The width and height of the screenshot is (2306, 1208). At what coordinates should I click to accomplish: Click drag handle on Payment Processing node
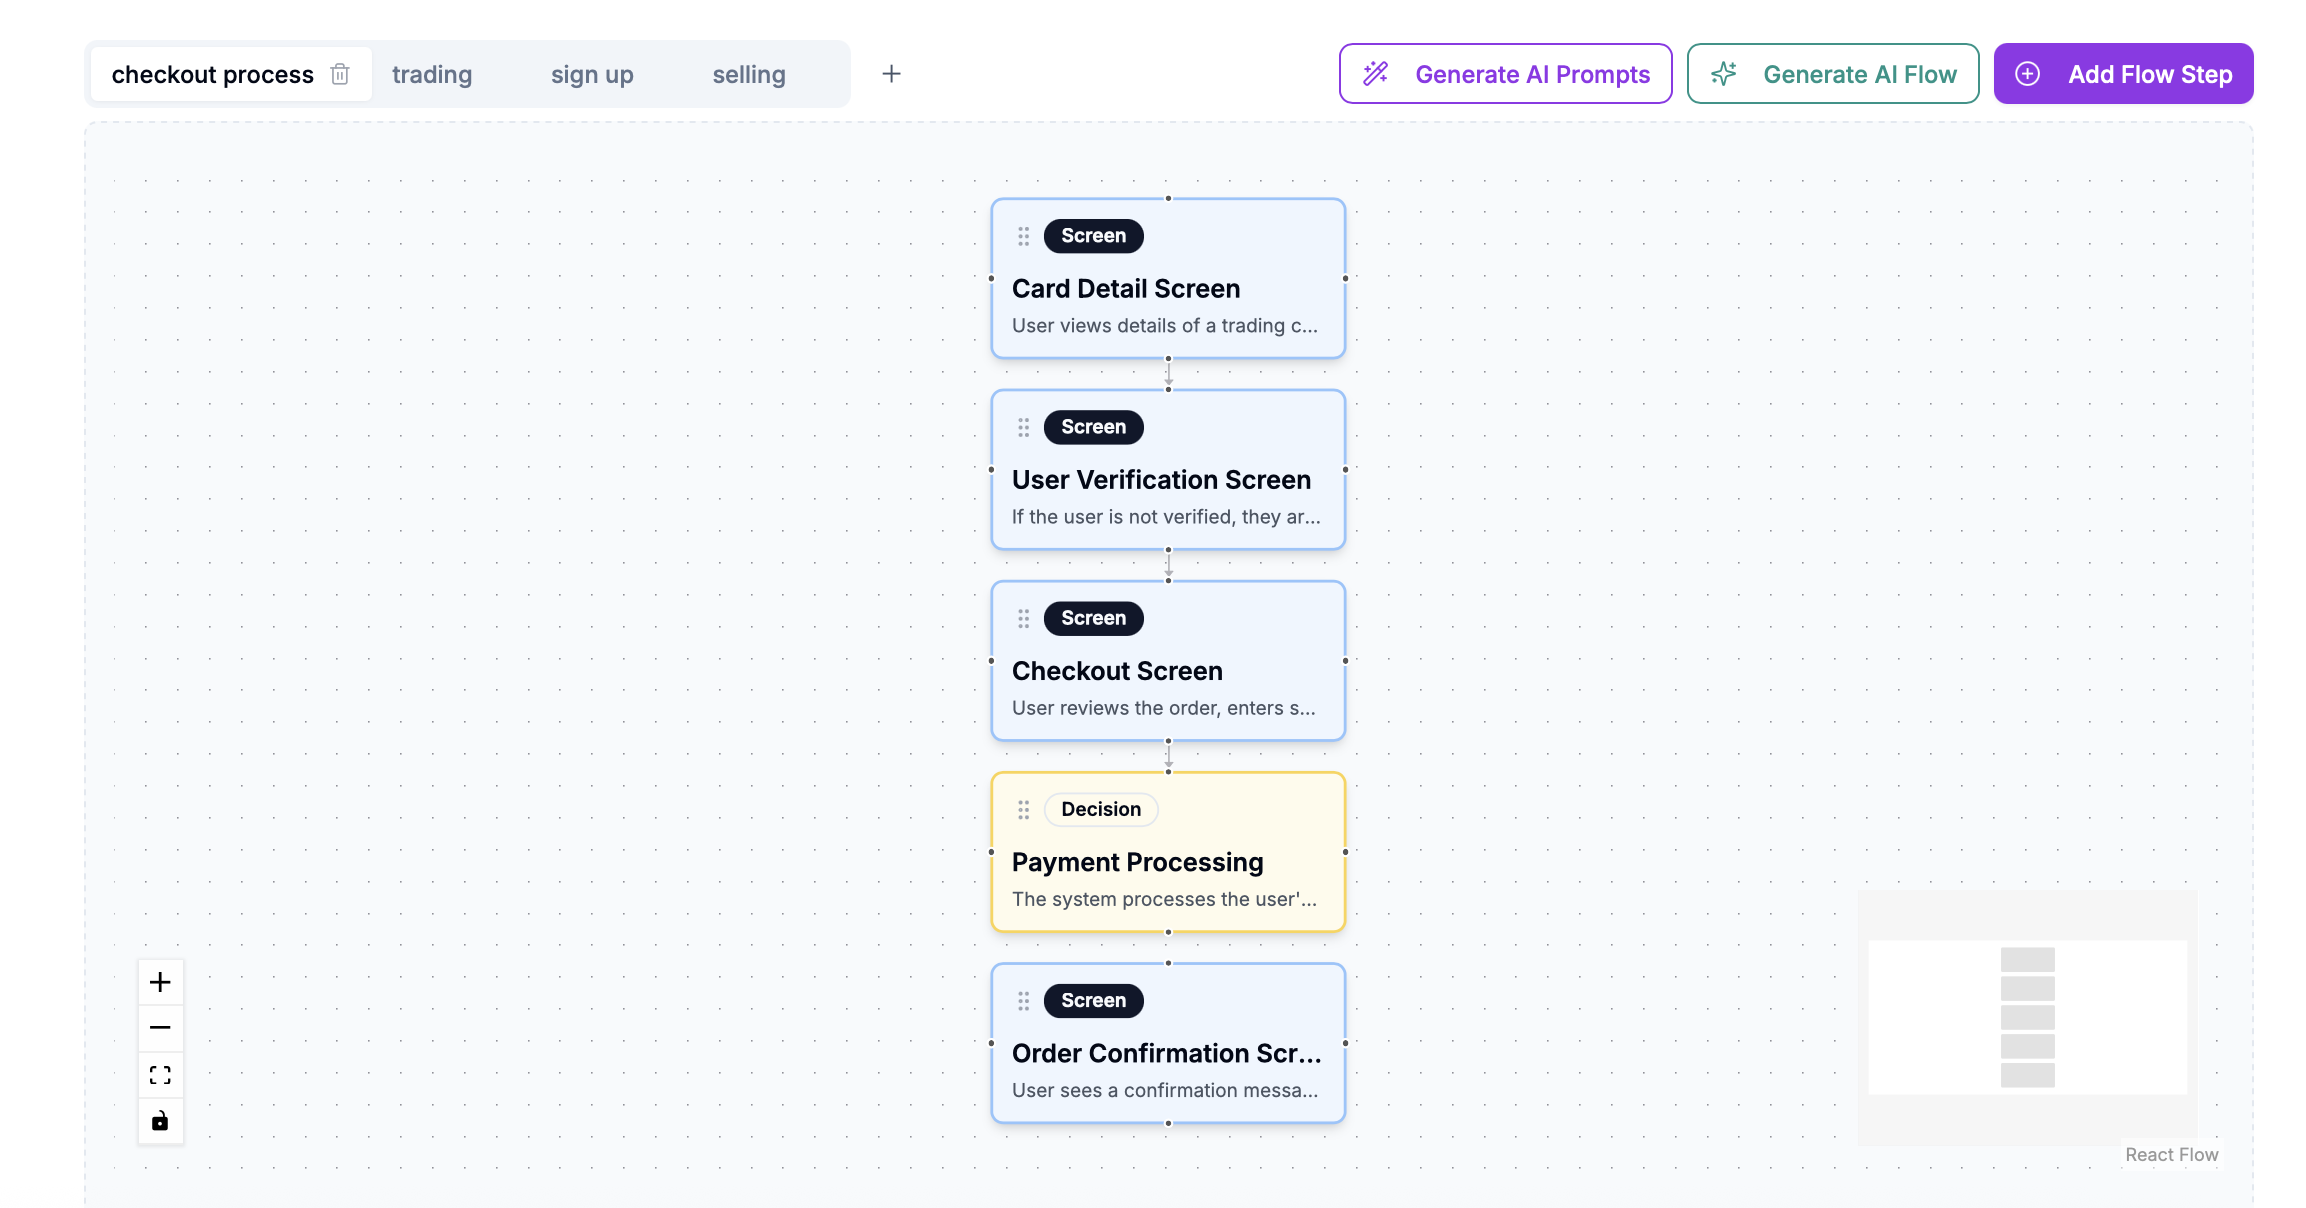click(x=1023, y=809)
